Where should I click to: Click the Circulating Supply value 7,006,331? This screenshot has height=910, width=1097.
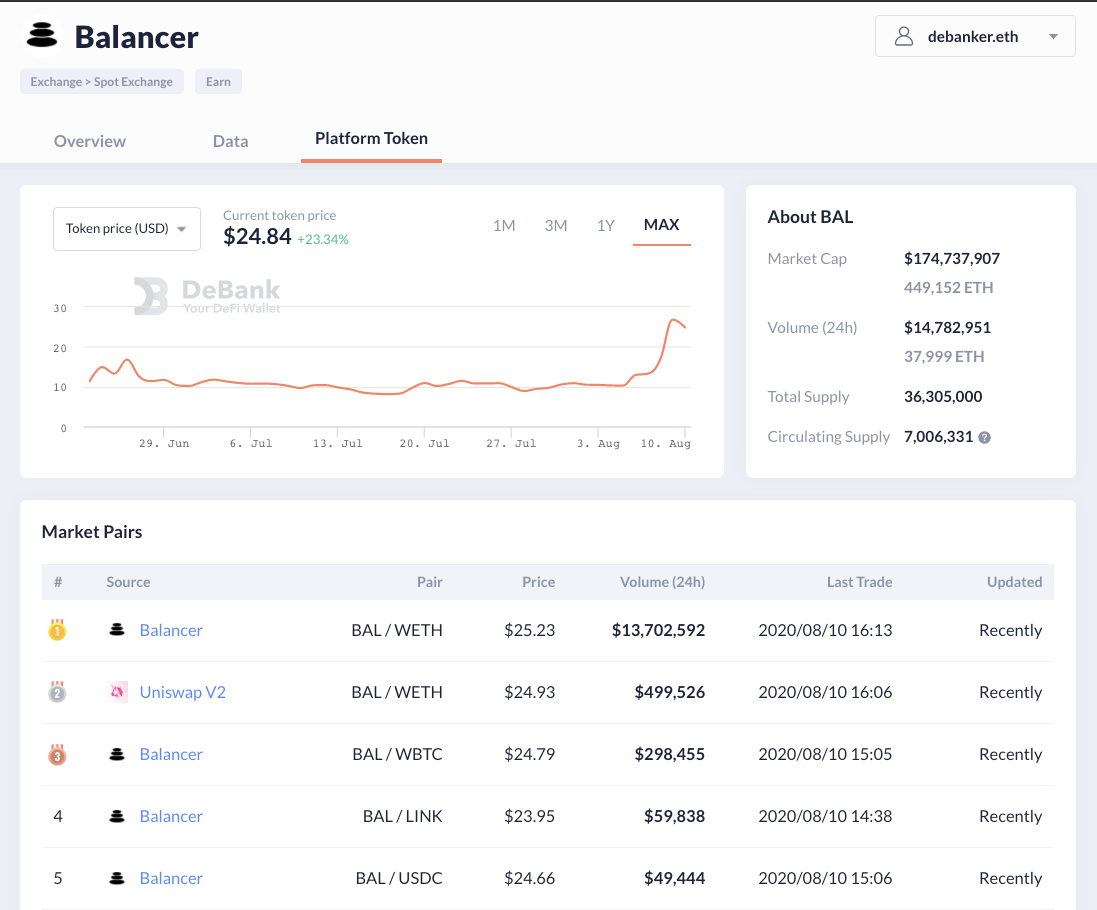938,436
